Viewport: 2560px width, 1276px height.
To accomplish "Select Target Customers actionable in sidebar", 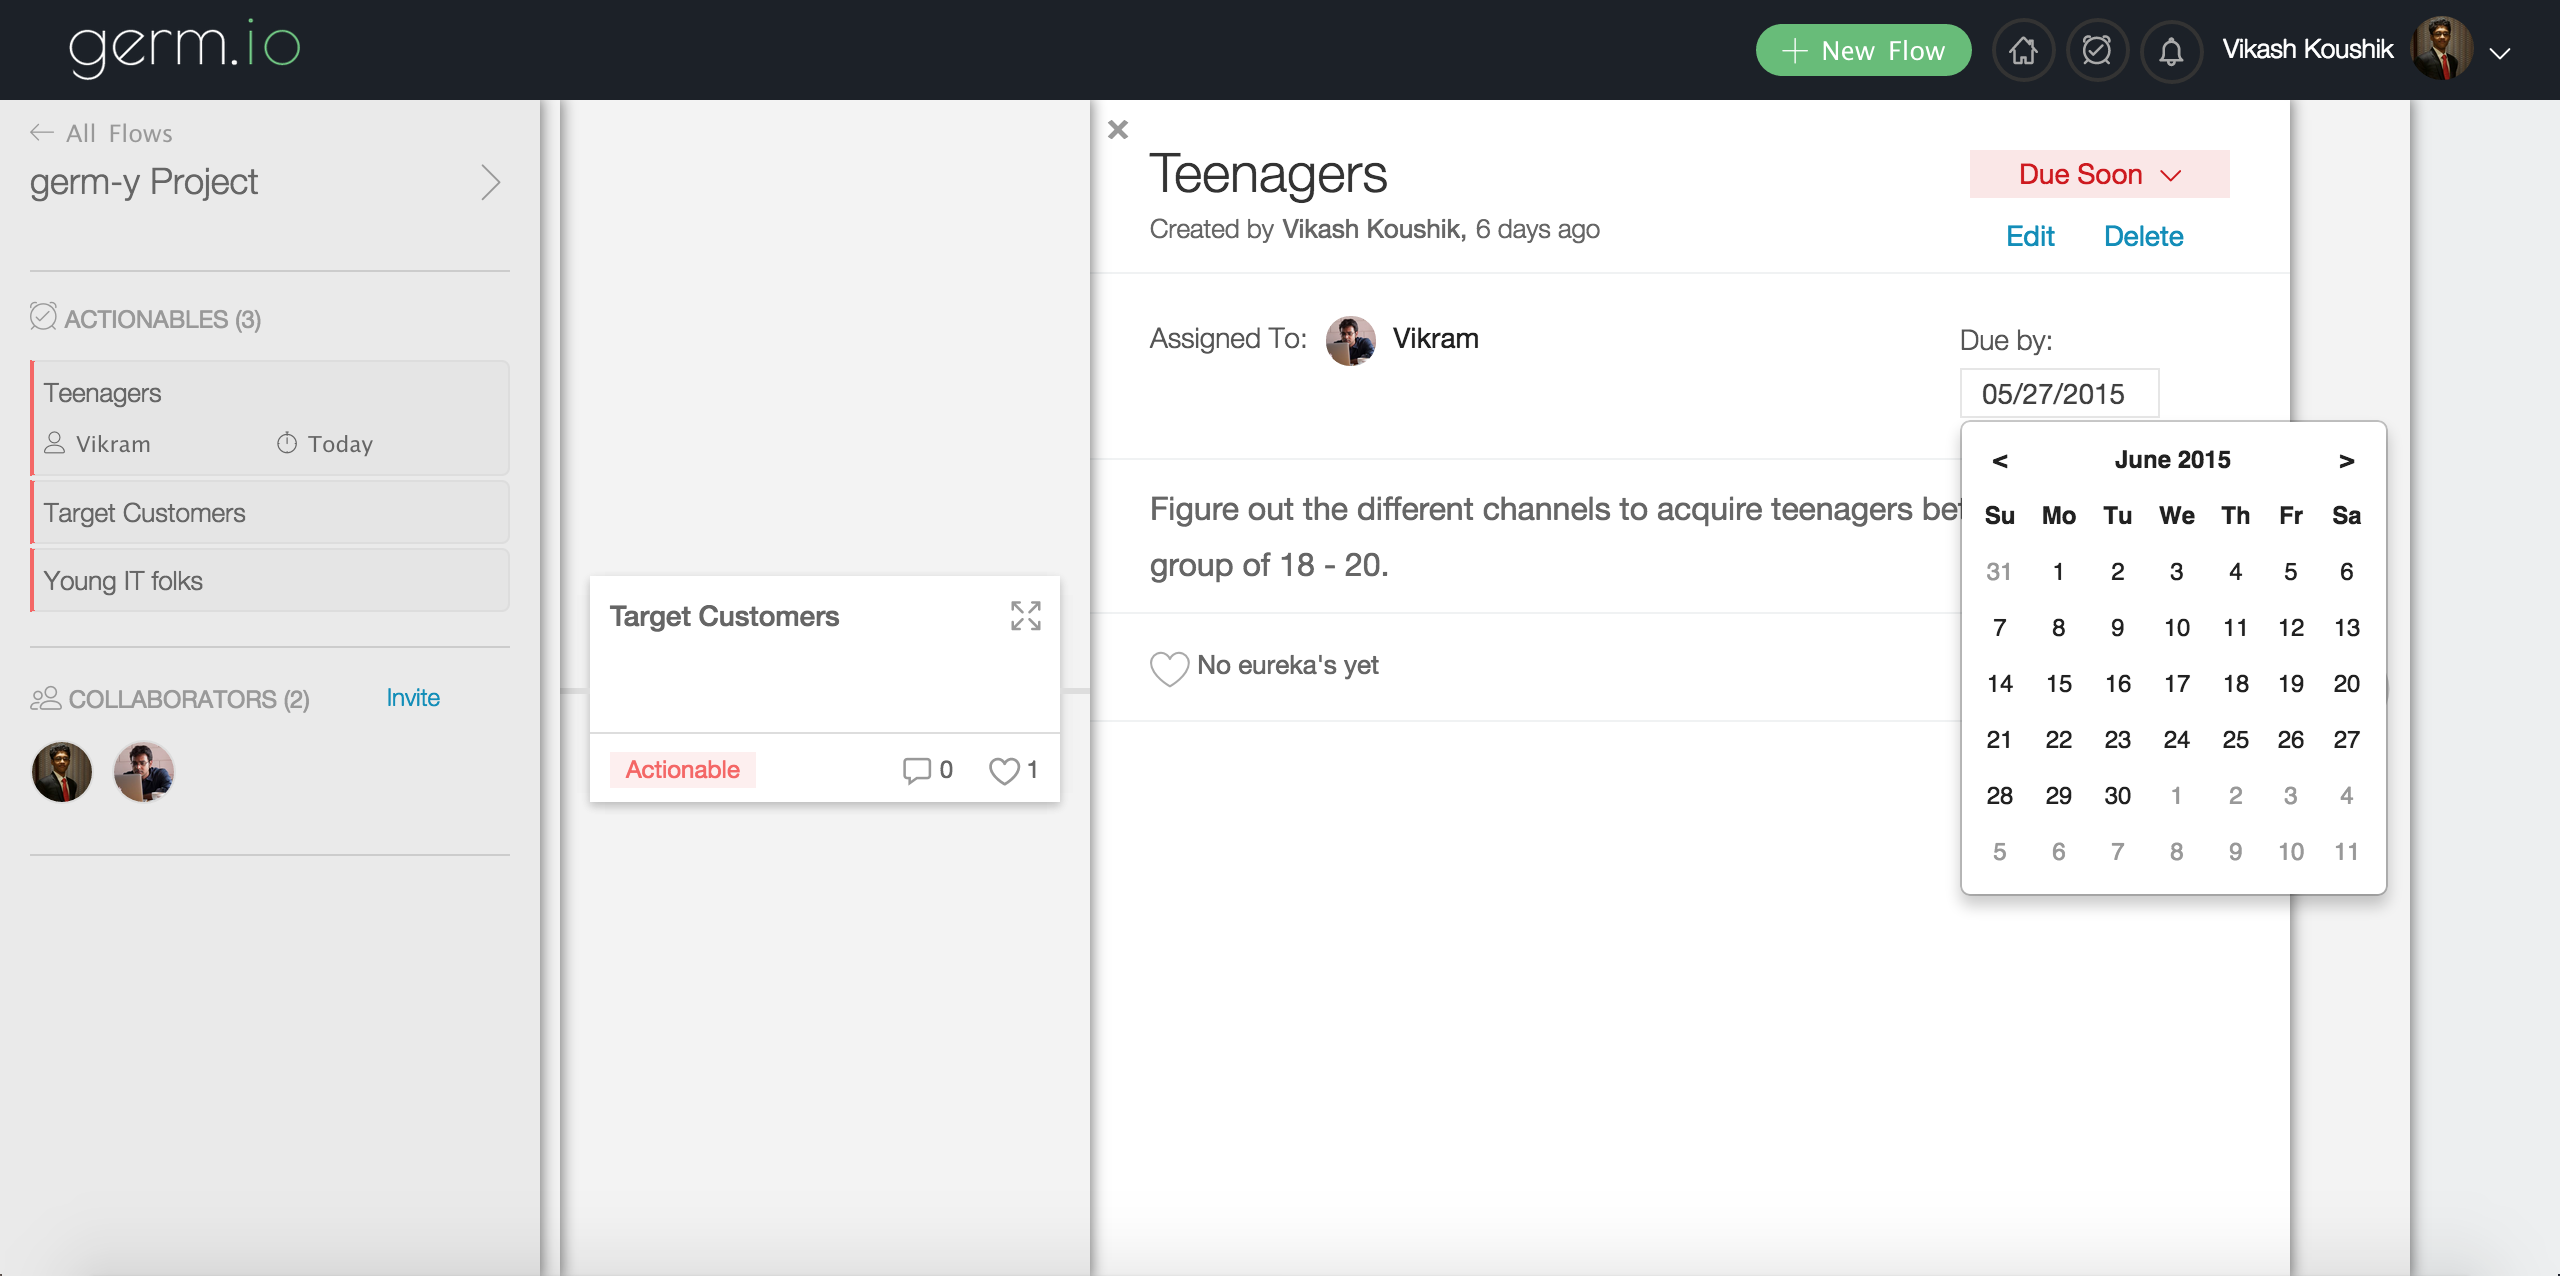I will pos(270,513).
